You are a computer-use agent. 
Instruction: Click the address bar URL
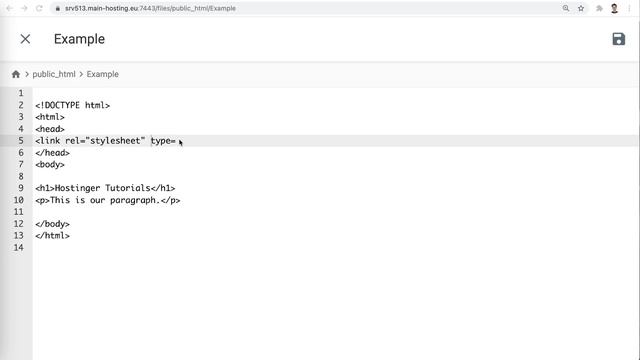tap(150, 8)
